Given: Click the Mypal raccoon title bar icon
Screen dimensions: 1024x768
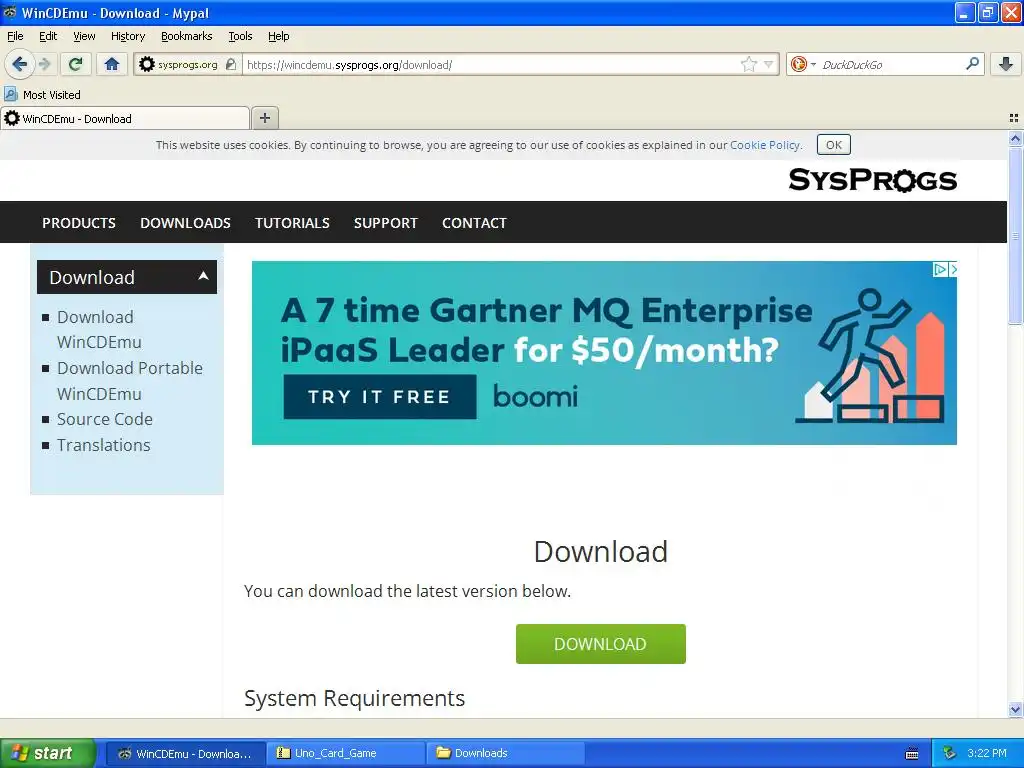Looking at the screenshot, I should 10,12.
